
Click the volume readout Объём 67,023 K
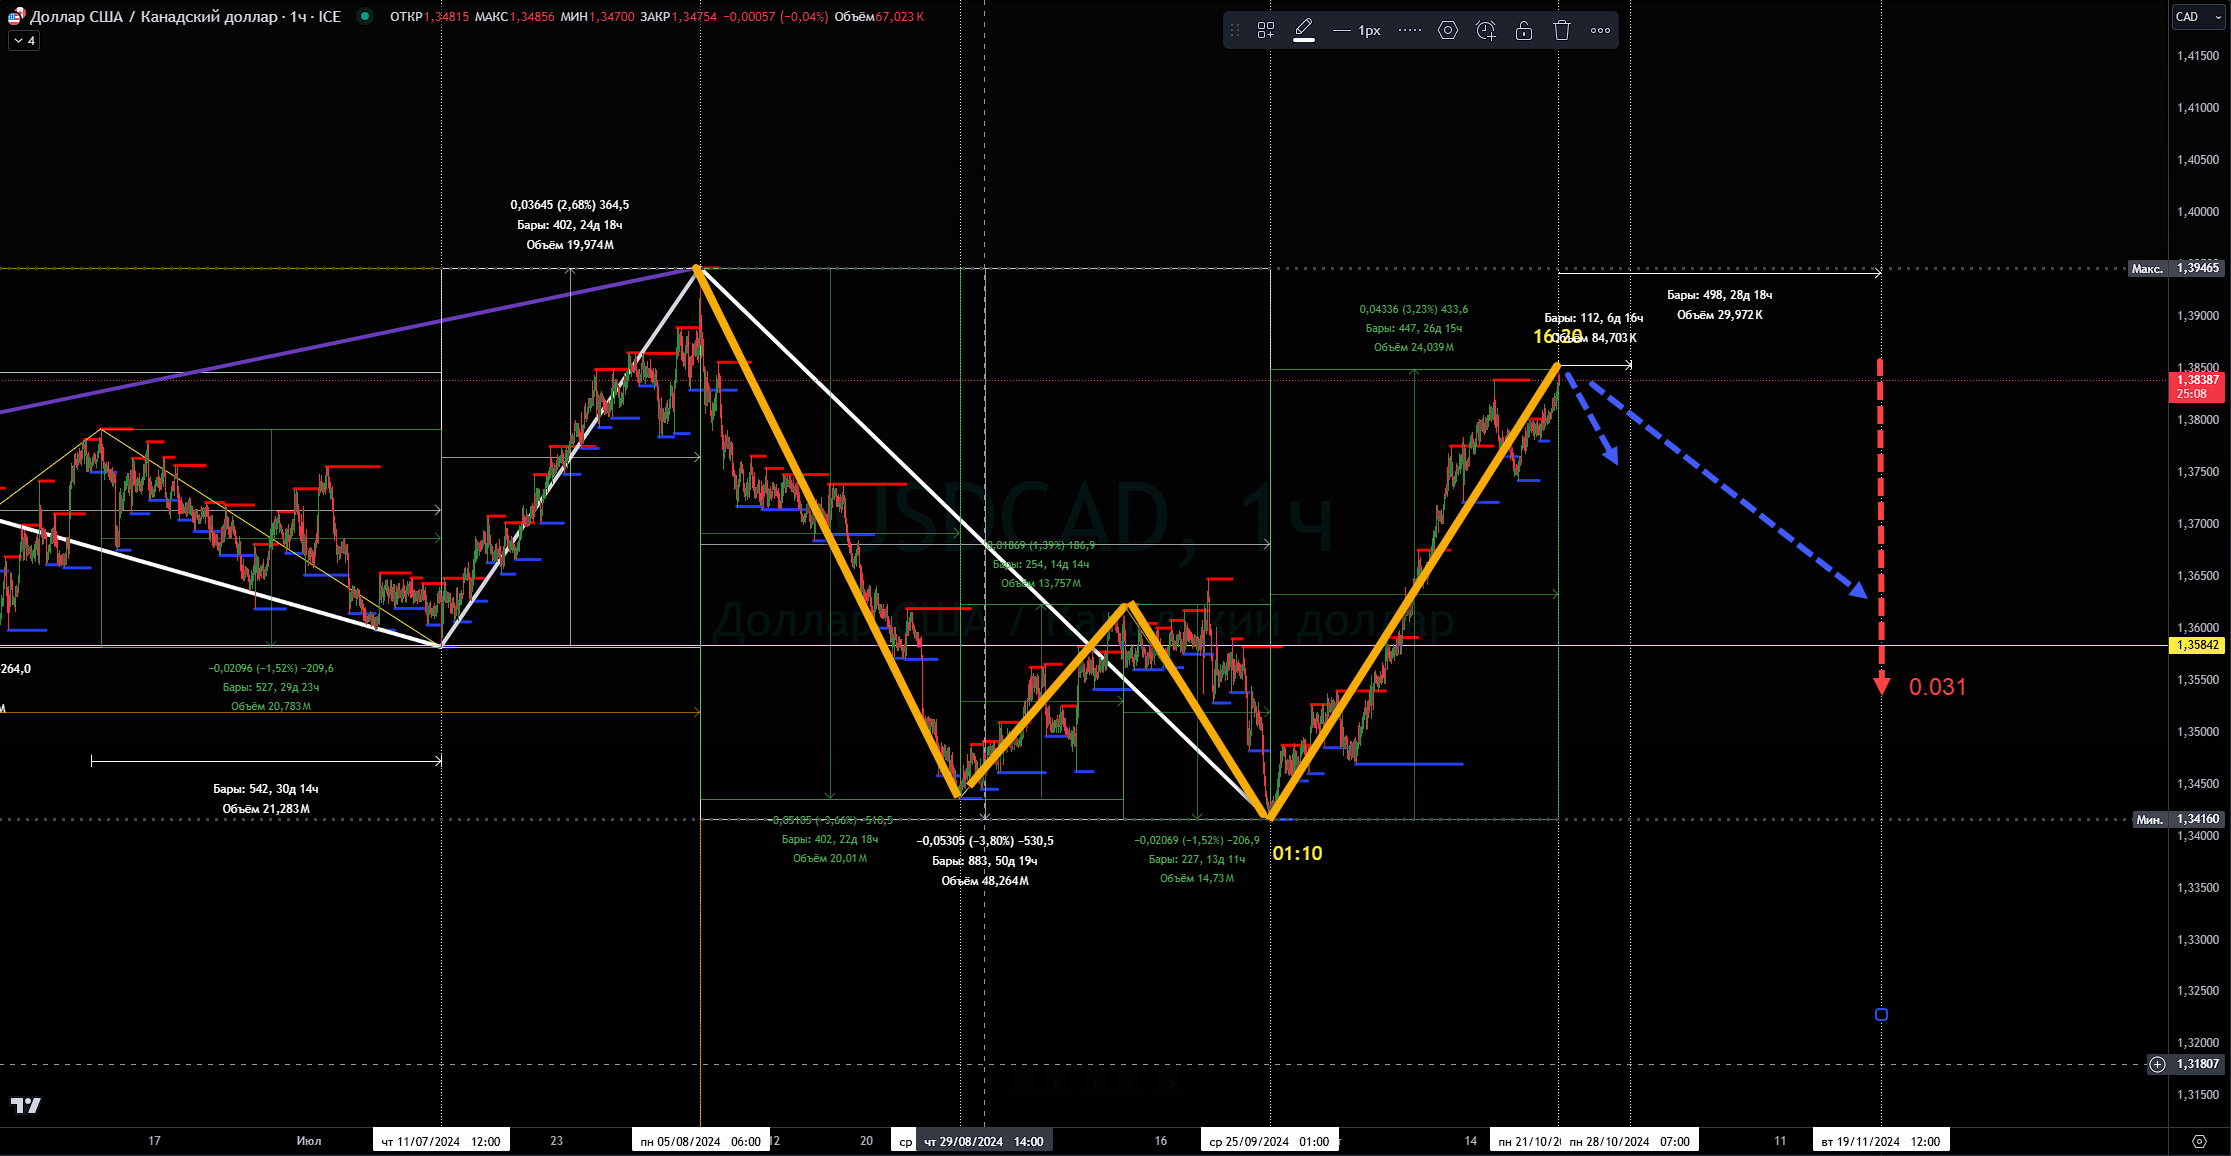(879, 17)
